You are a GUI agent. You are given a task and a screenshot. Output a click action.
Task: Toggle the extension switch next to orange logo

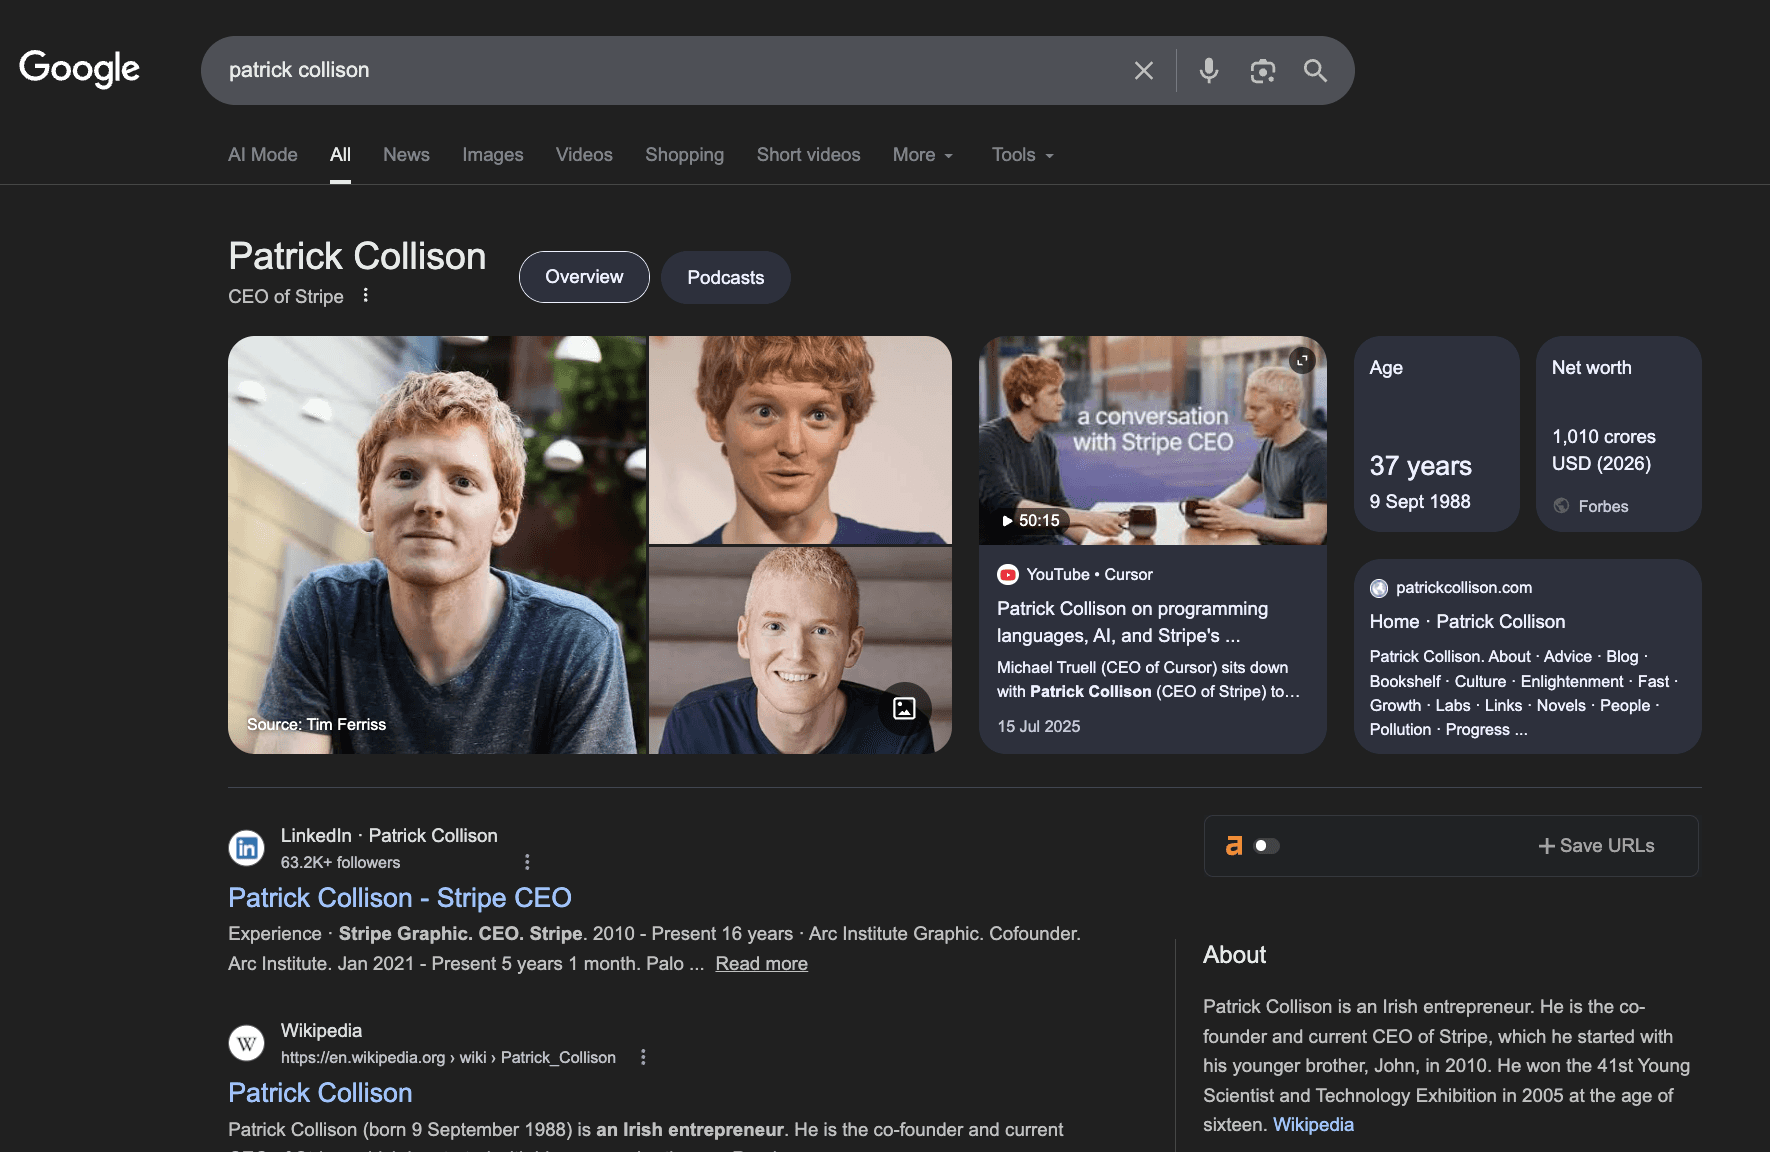[1267, 846]
